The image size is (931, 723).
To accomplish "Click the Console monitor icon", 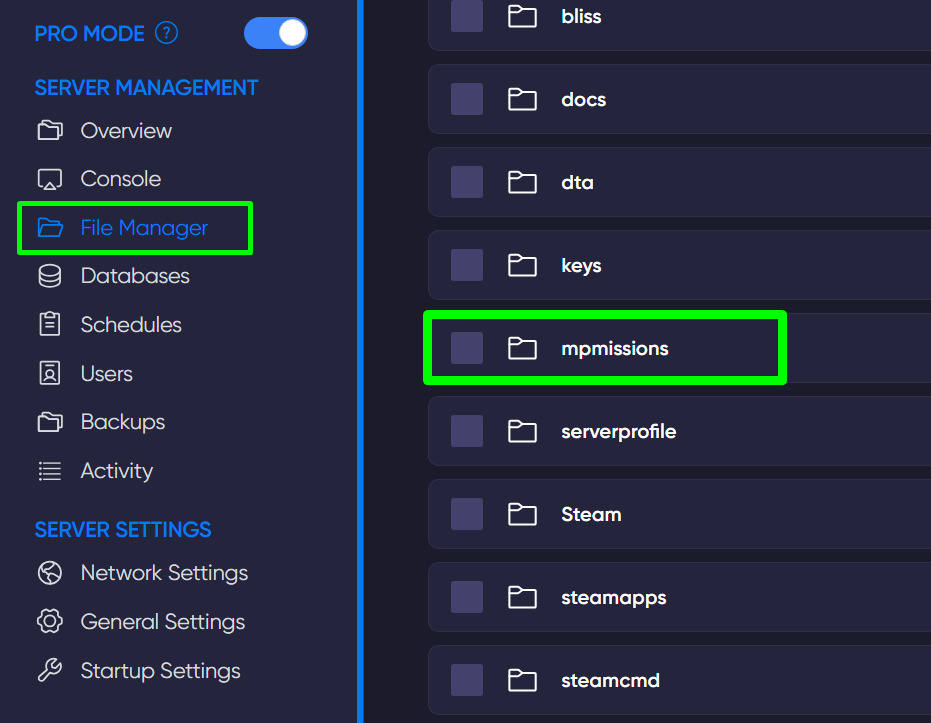I will coord(50,179).
